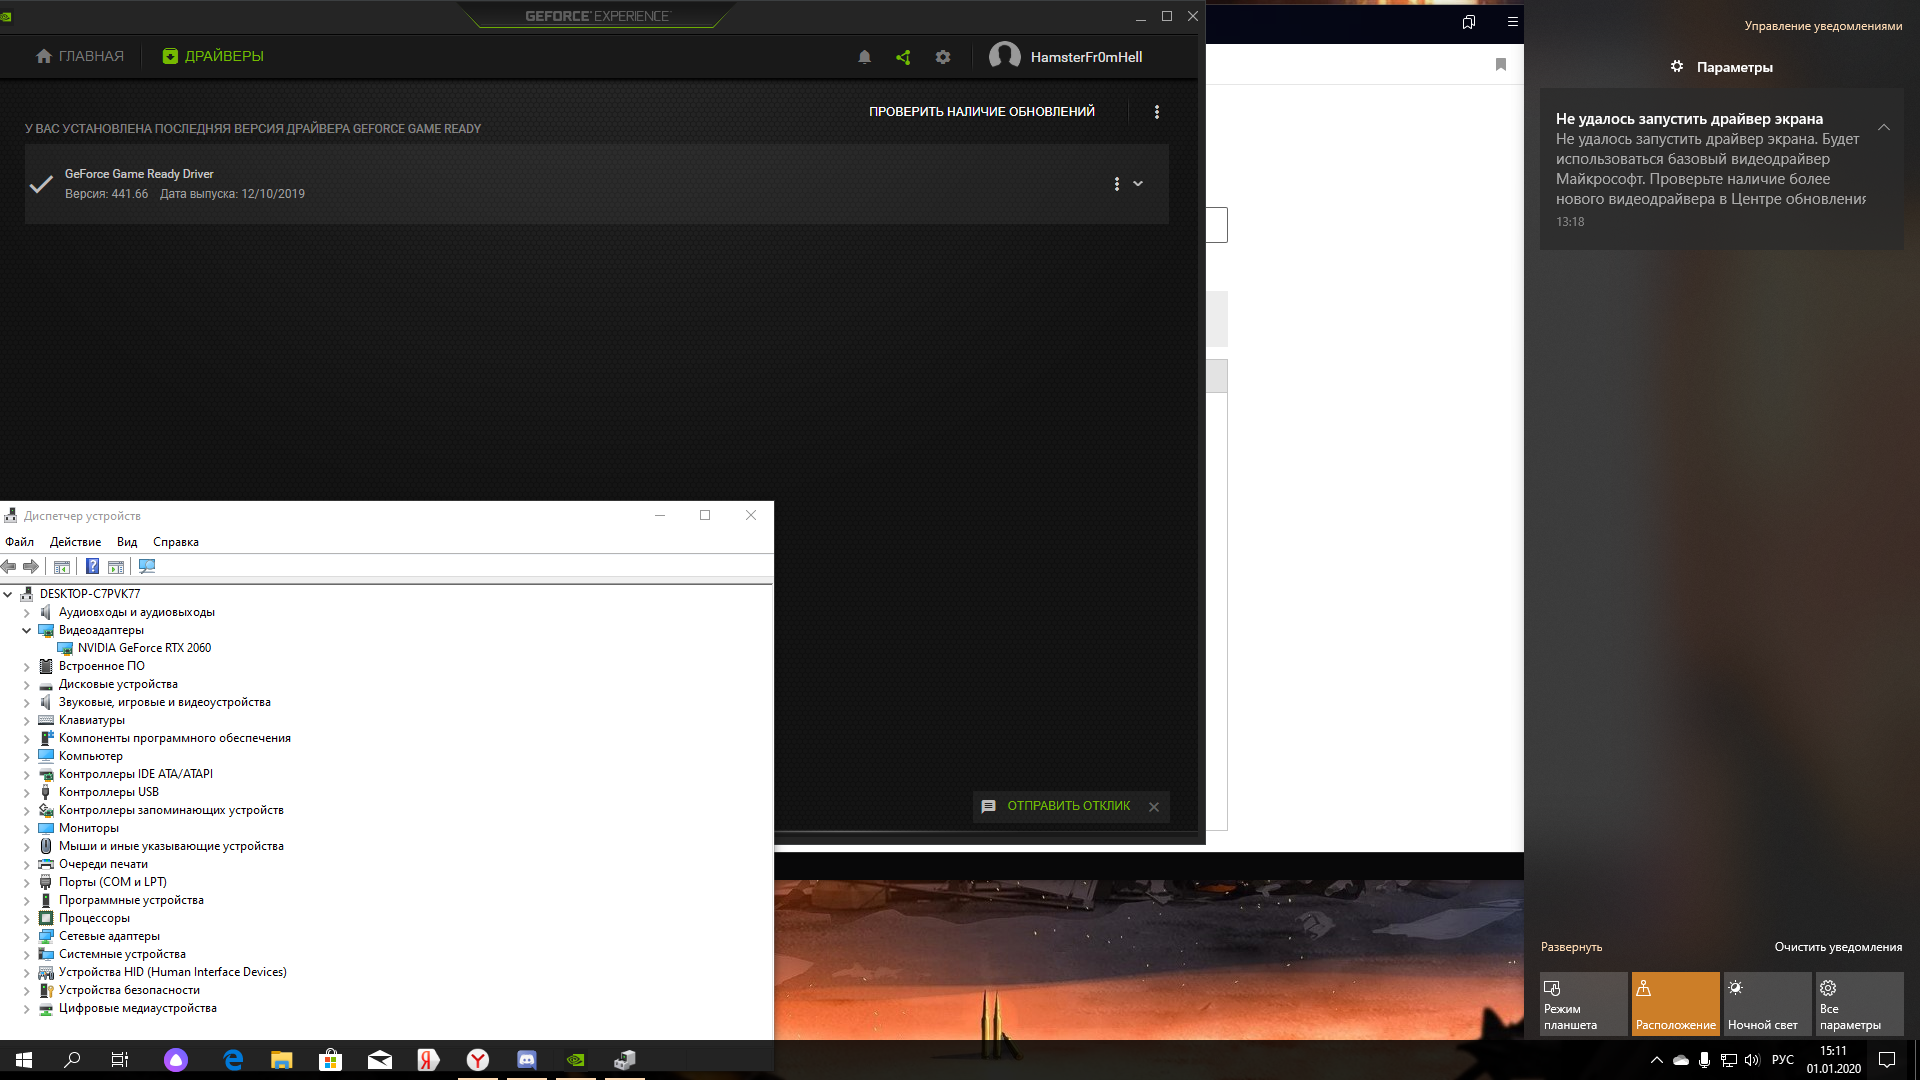Open taskbar search magnifier
The image size is (1920, 1080).
point(72,1060)
